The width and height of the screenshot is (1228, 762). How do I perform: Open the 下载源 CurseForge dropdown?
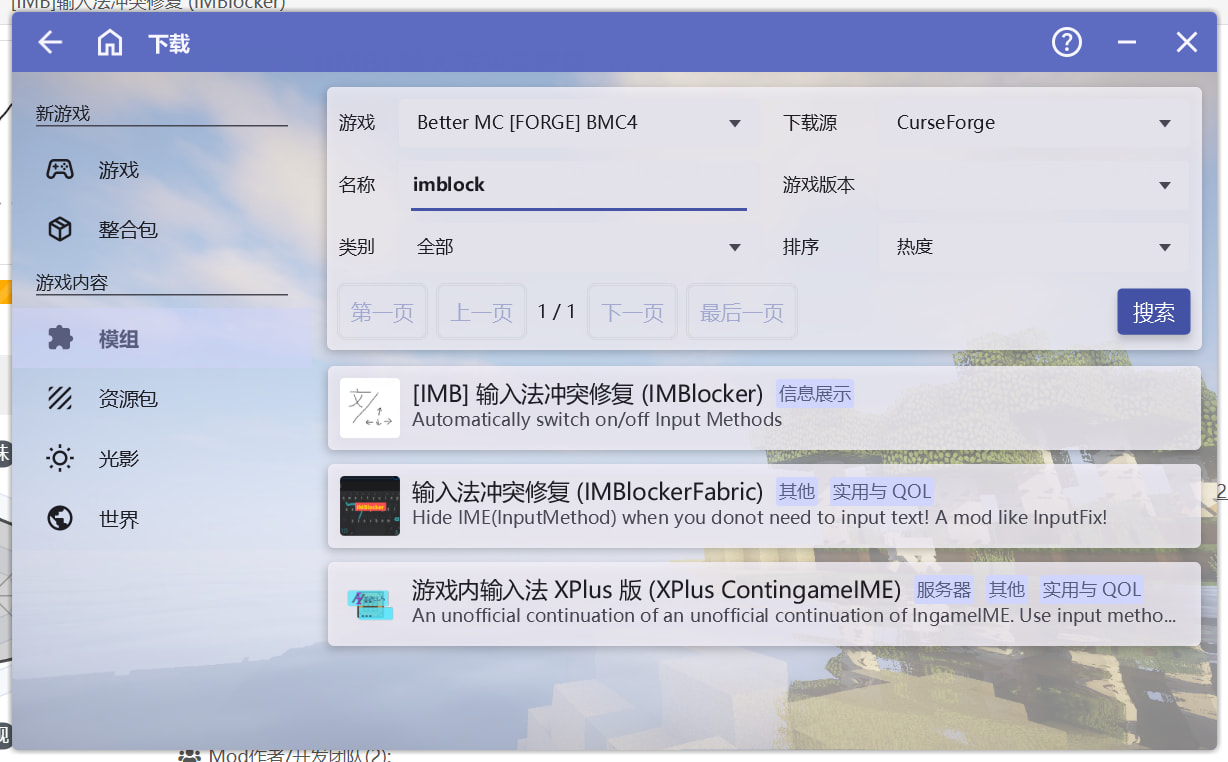pyautogui.click(x=1034, y=123)
